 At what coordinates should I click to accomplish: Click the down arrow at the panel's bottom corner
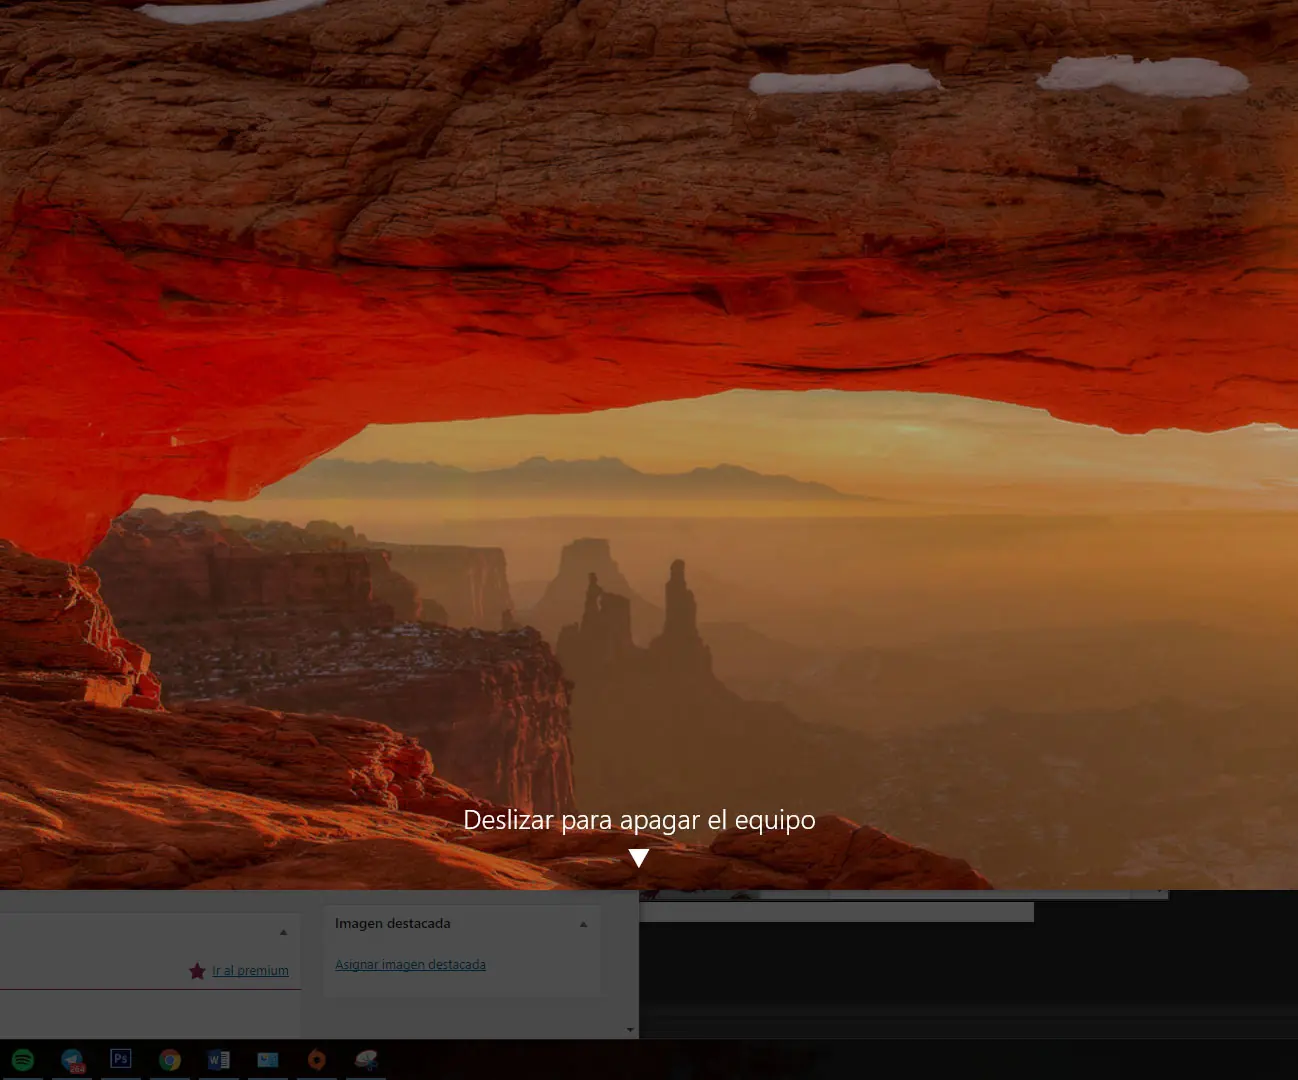coord(630,1029)
